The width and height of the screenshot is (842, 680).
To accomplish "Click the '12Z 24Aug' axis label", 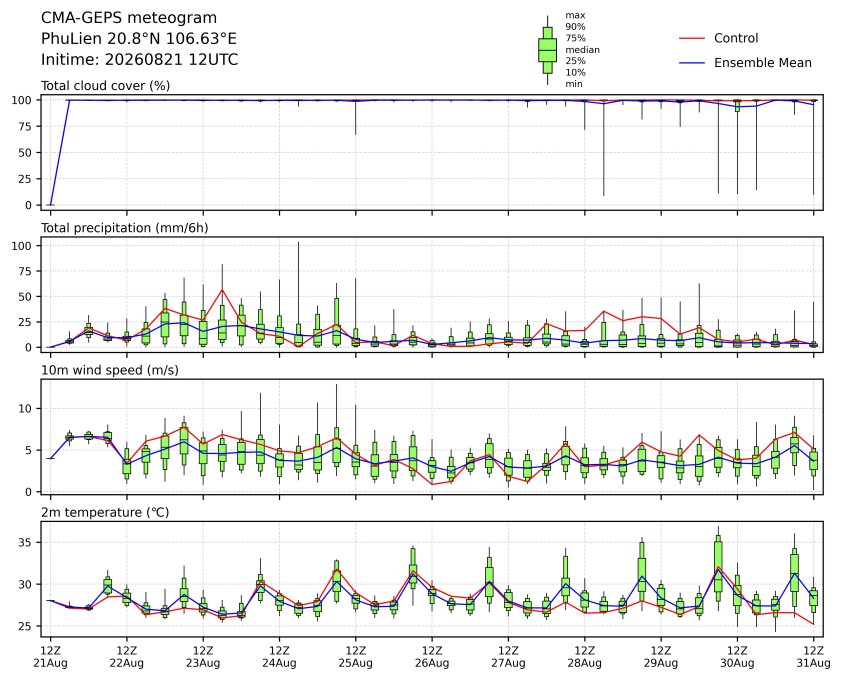I will point(279,657).
